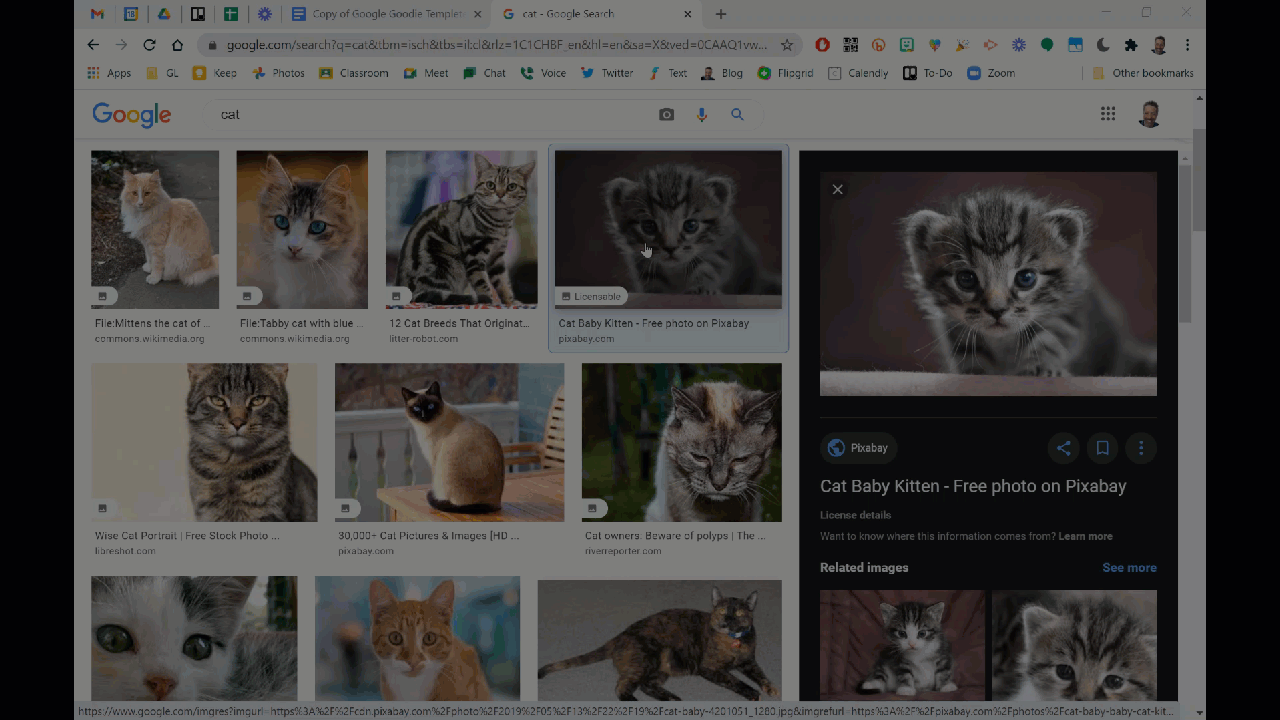Open the Flipgrid bookmark

786,73
